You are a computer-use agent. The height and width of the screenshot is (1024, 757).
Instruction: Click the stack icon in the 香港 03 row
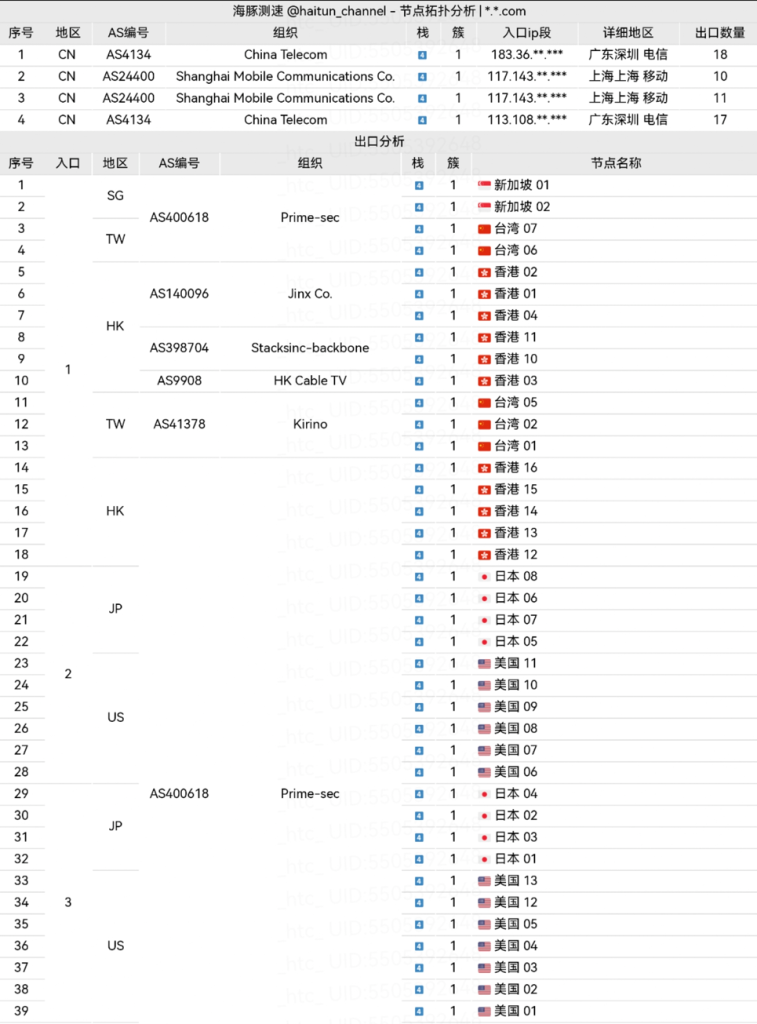point(419,381)
